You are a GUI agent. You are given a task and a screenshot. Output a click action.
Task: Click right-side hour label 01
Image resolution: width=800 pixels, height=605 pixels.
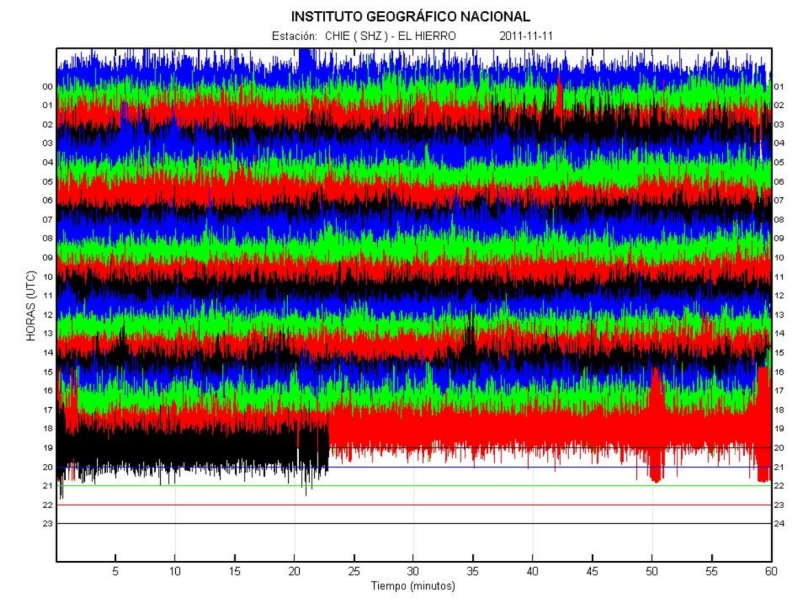779,87
